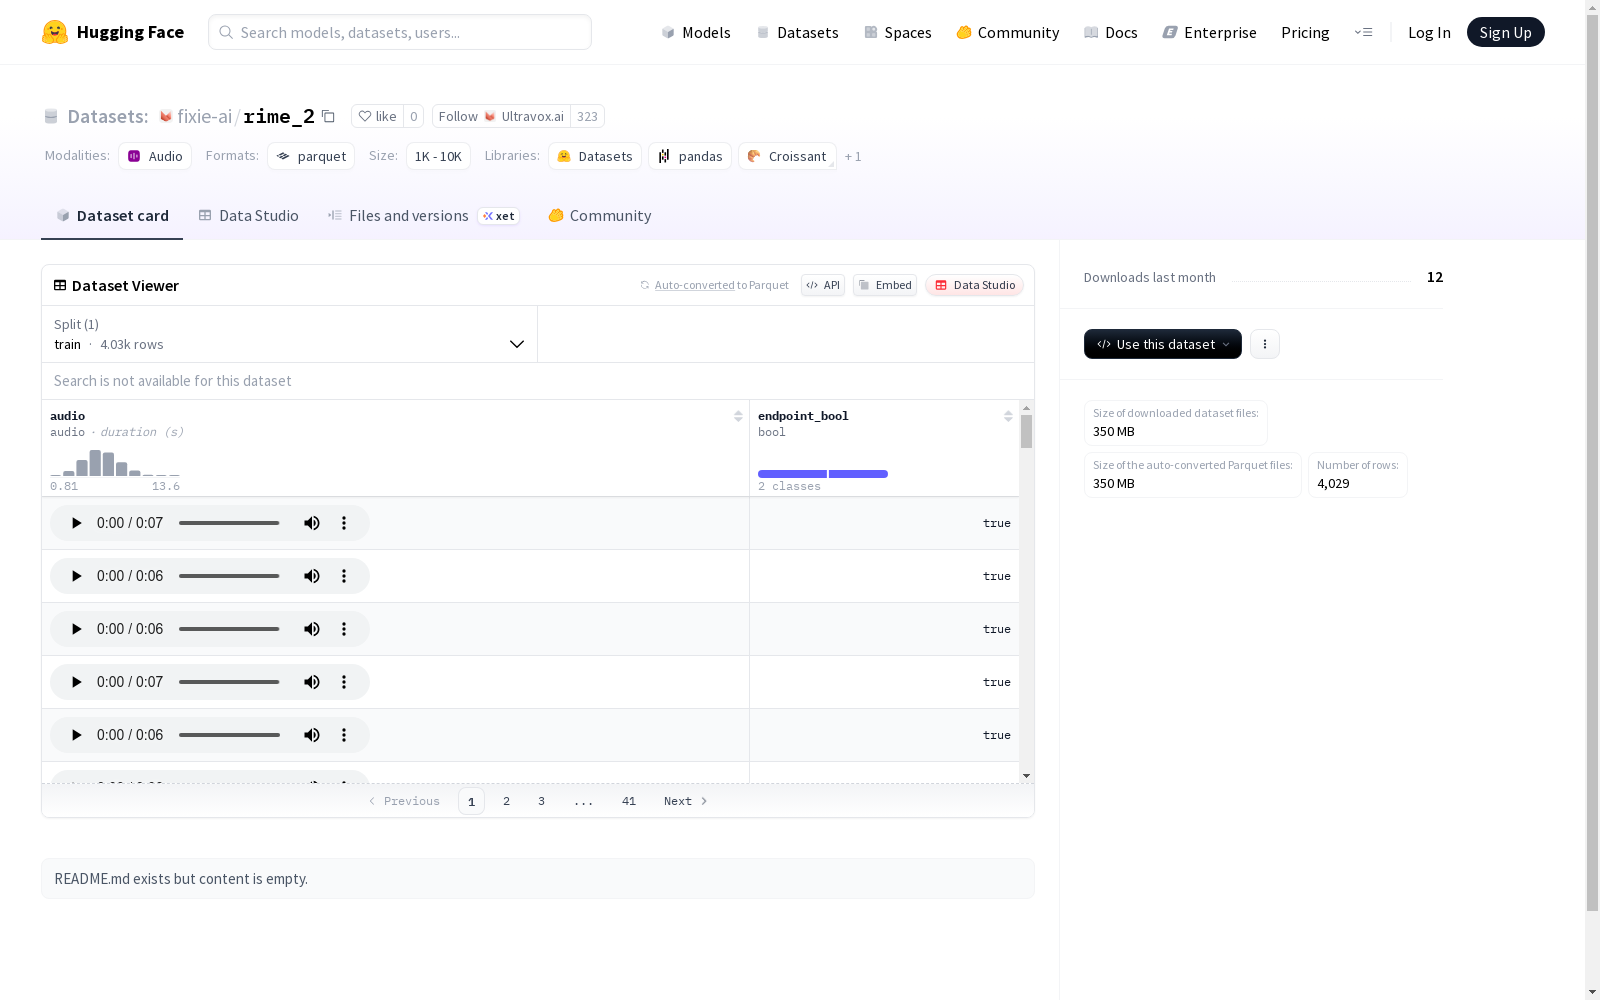Open Docs in top navigation

[1111, 32]
